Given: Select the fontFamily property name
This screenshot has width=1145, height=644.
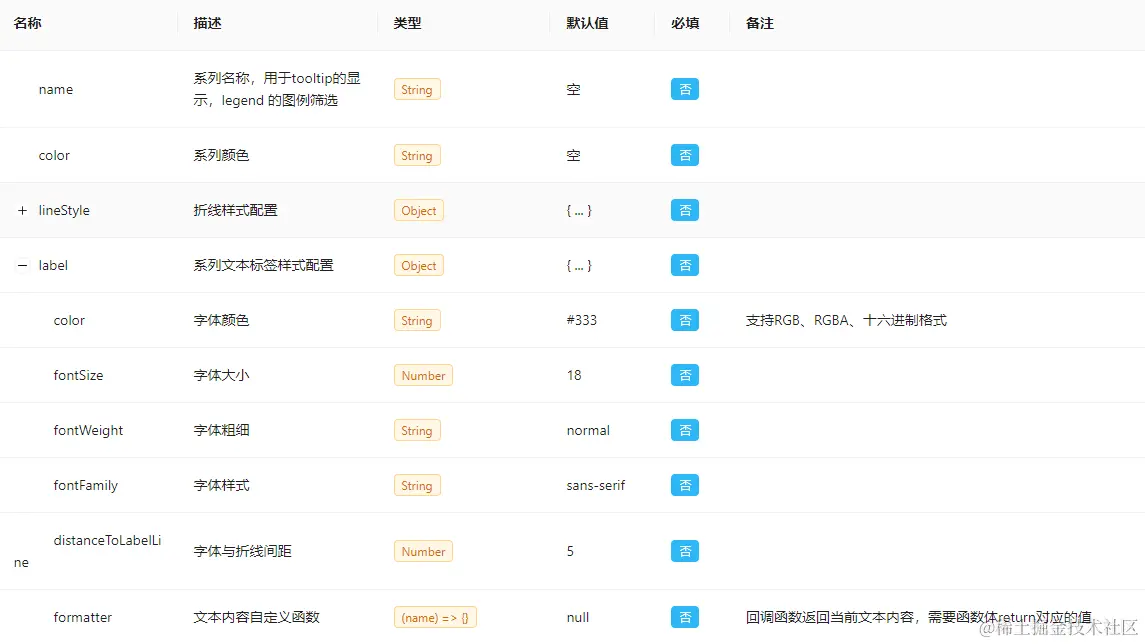Looking at the screenshot, I should coord(85,486).
